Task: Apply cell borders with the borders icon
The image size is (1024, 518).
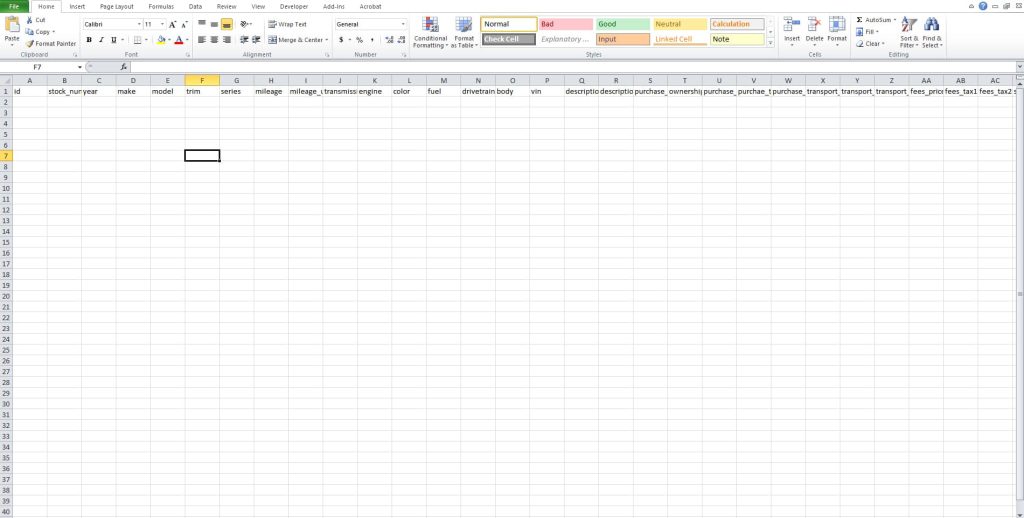Action: [137, 40]
